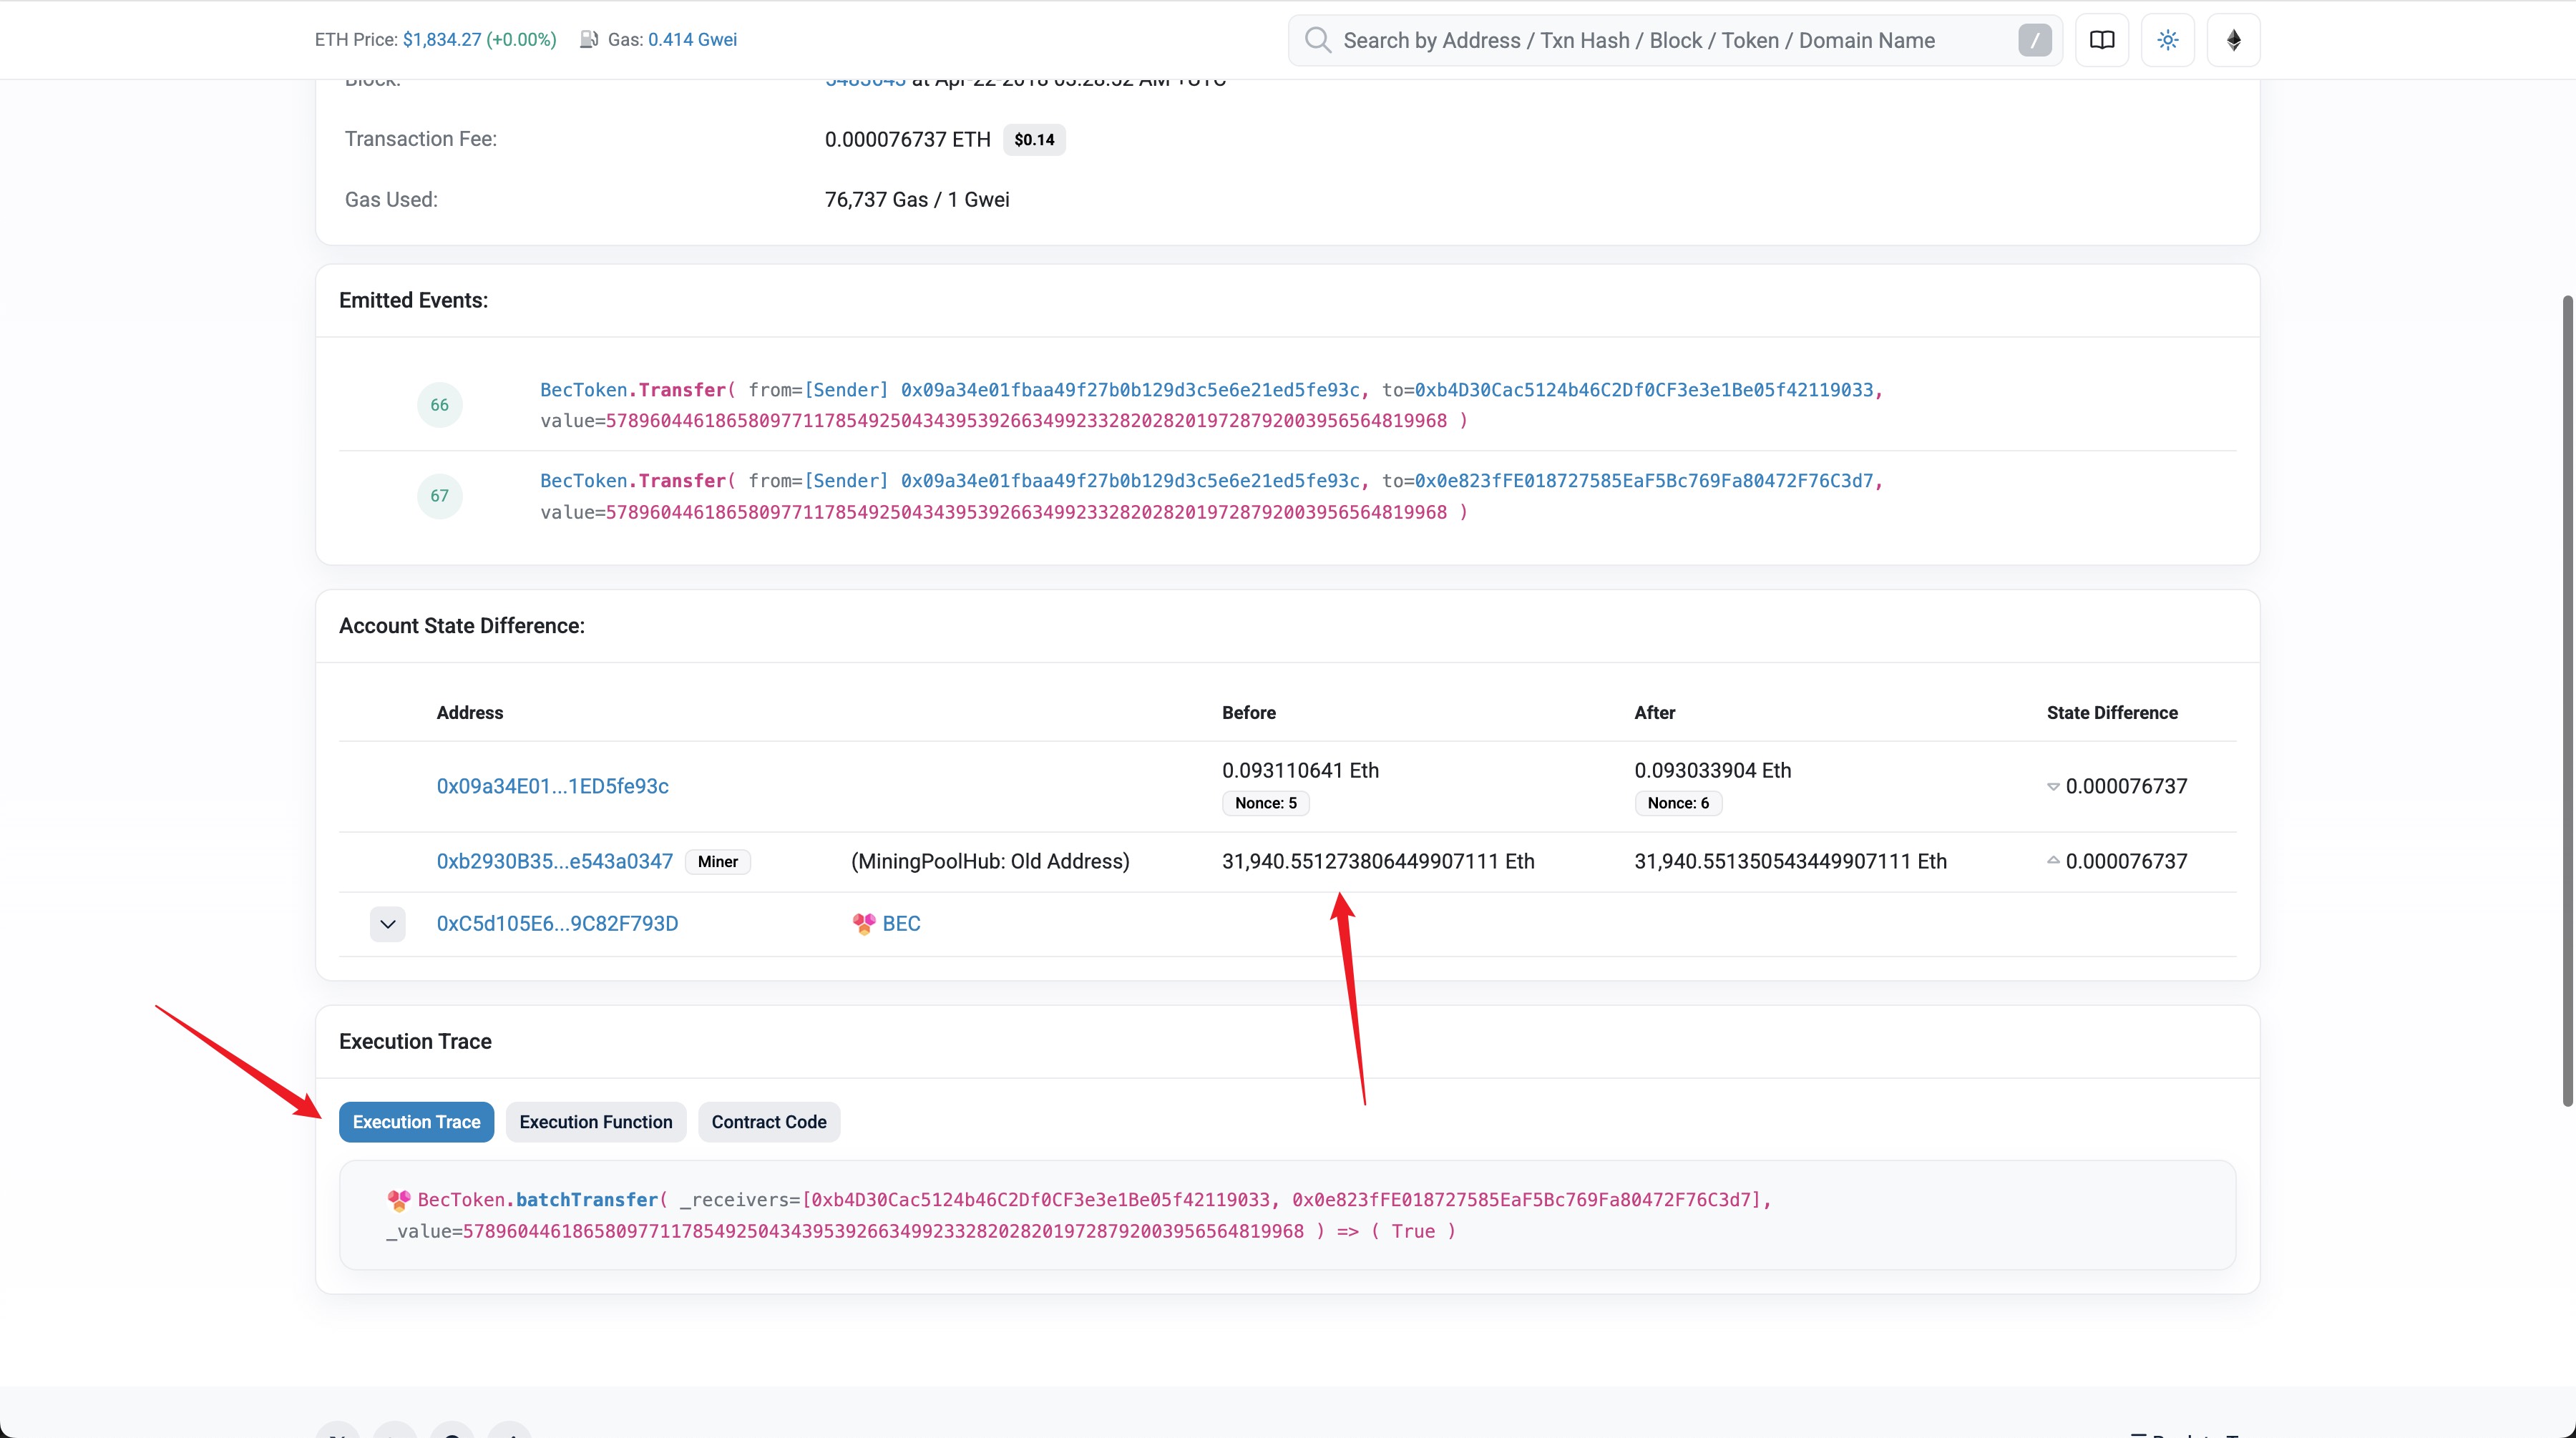Switch to the Execution Function tab

[596, 1122]
